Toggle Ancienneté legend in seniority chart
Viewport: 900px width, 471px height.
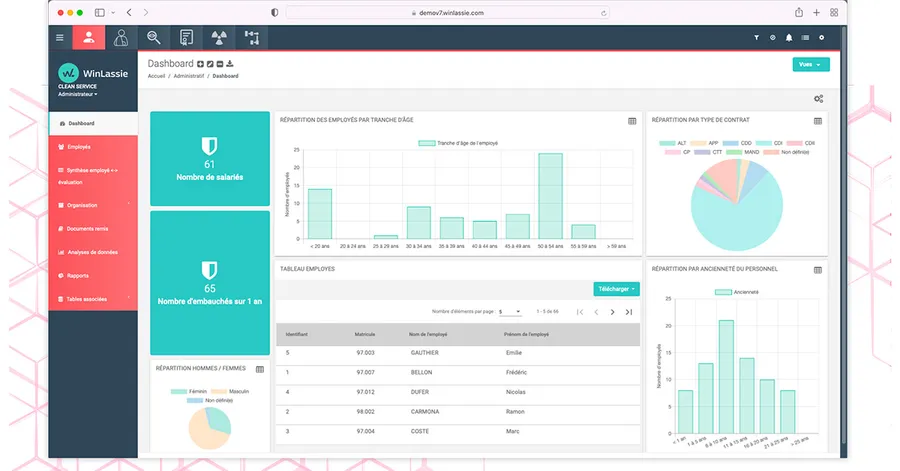(x=737, y=292)
